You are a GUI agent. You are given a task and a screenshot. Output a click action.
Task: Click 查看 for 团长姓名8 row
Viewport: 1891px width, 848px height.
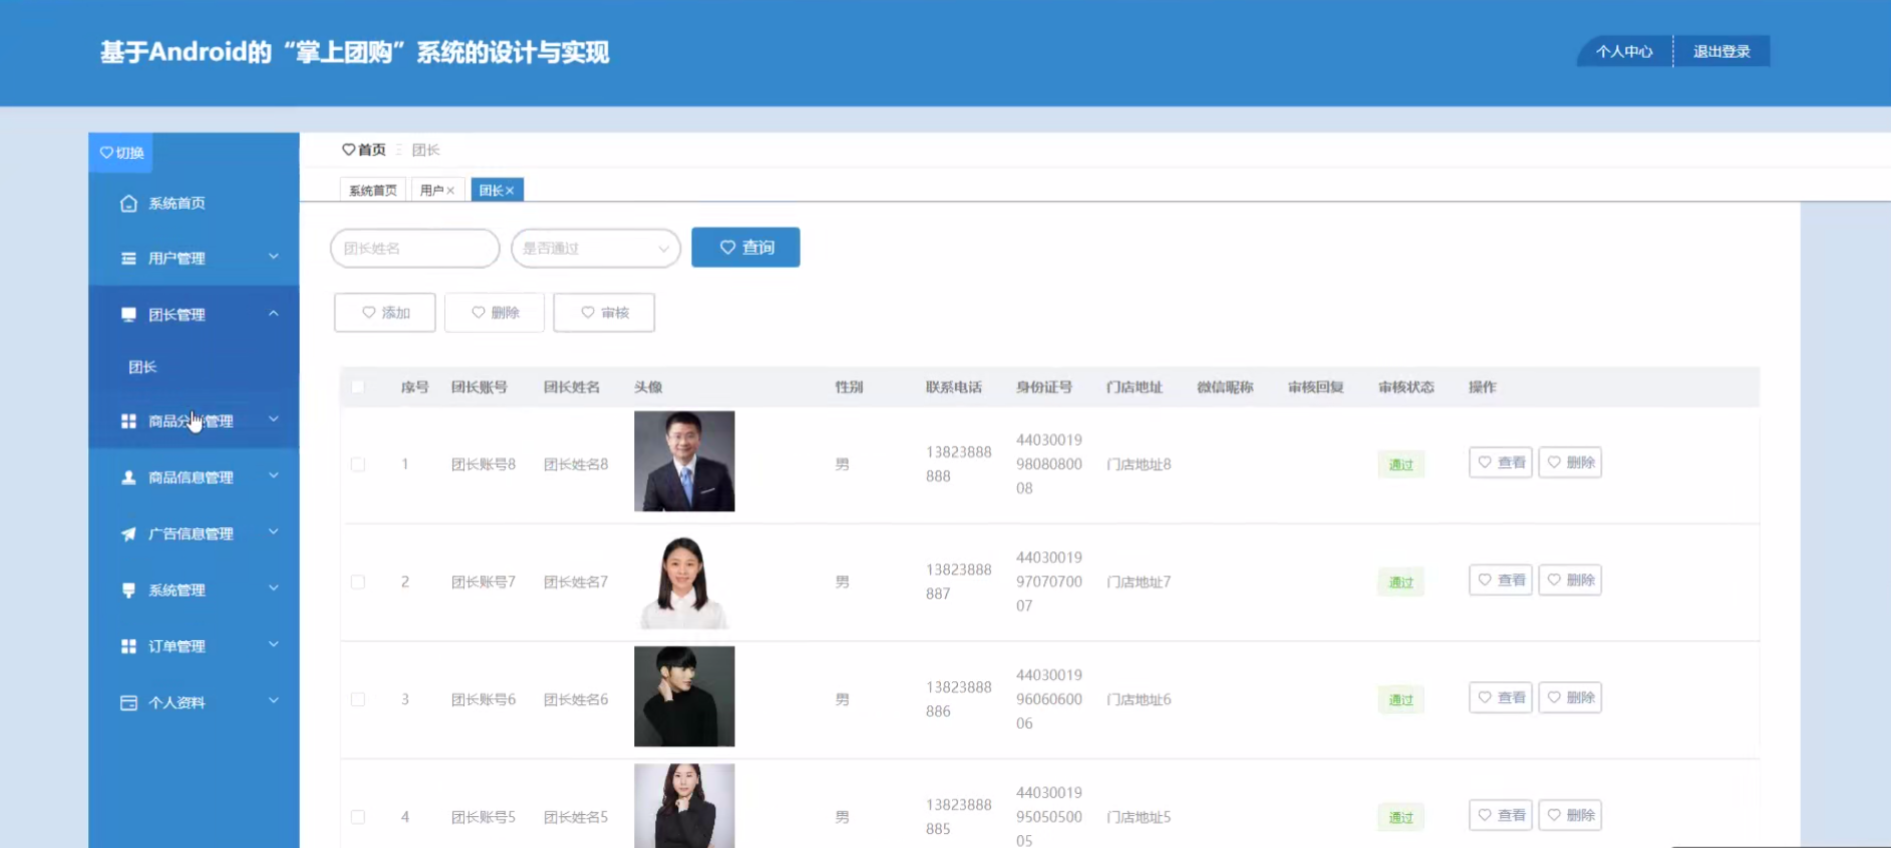click(x=1501, y=462)
